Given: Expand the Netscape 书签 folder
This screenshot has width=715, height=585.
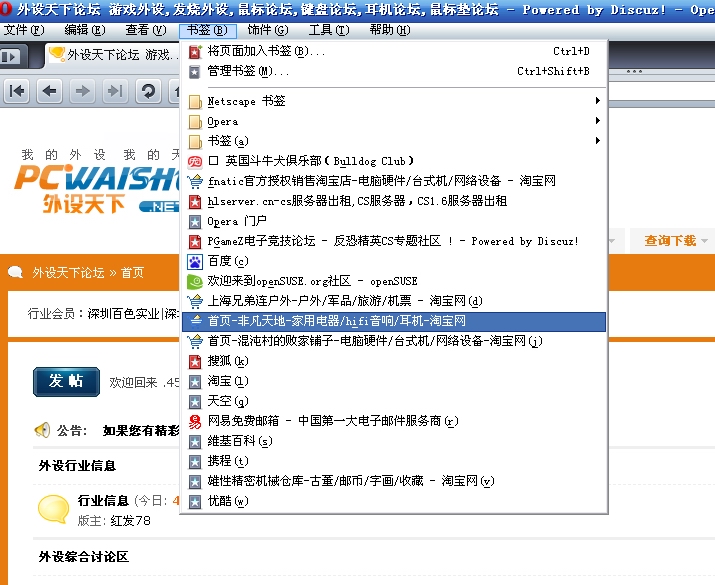Looking at the screenshot, I should coord(394,101).
